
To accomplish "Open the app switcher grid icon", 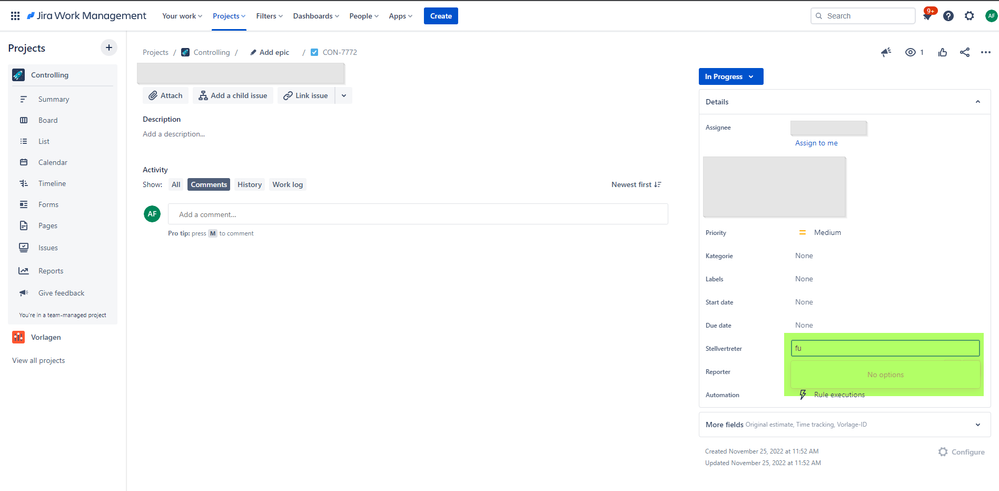I will click(x=15, y=16).
